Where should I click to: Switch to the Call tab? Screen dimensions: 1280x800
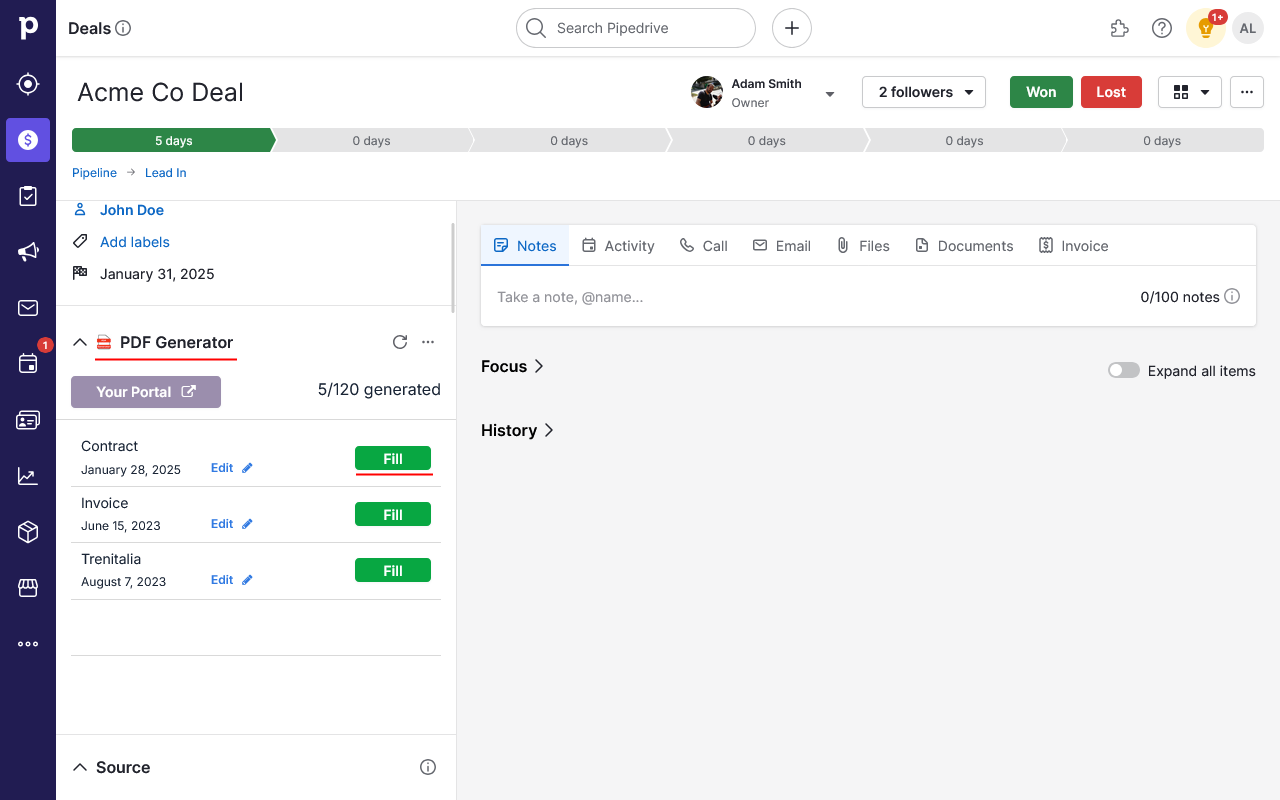click(x=704, y=246)
